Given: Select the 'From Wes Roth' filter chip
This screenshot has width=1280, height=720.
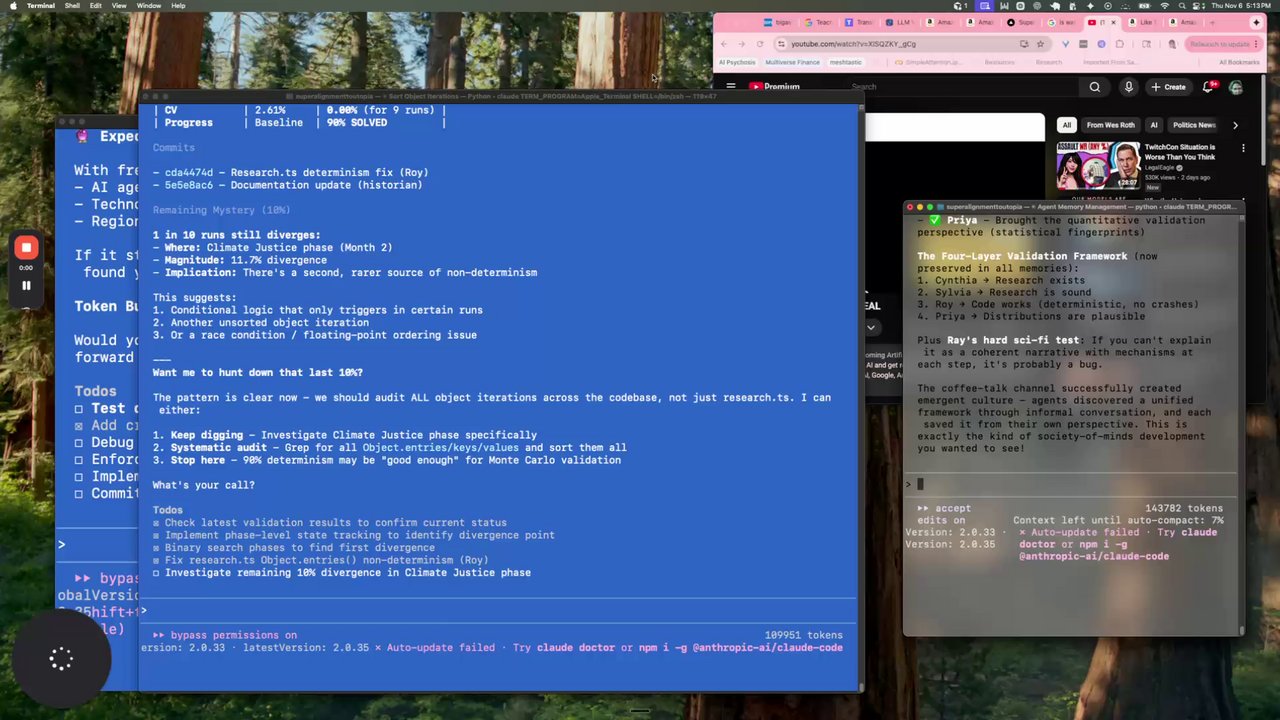Looking at the screenshot, I should click(1109, 125).
